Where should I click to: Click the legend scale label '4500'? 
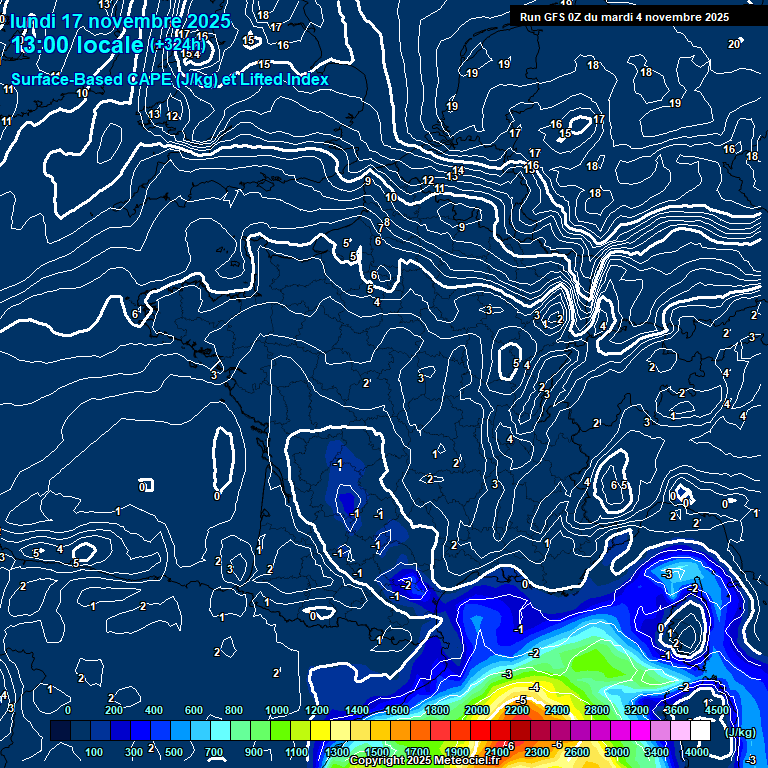[x=717, y=710]
